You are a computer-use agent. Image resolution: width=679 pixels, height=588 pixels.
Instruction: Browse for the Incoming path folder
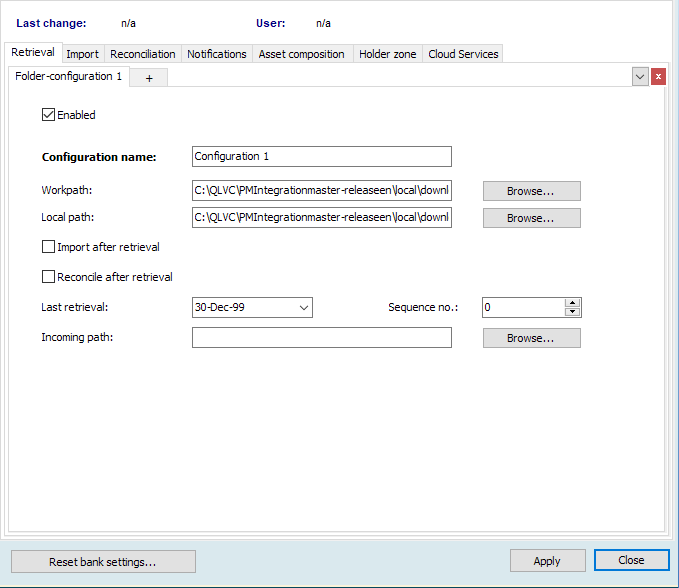[x=531, y=338]
